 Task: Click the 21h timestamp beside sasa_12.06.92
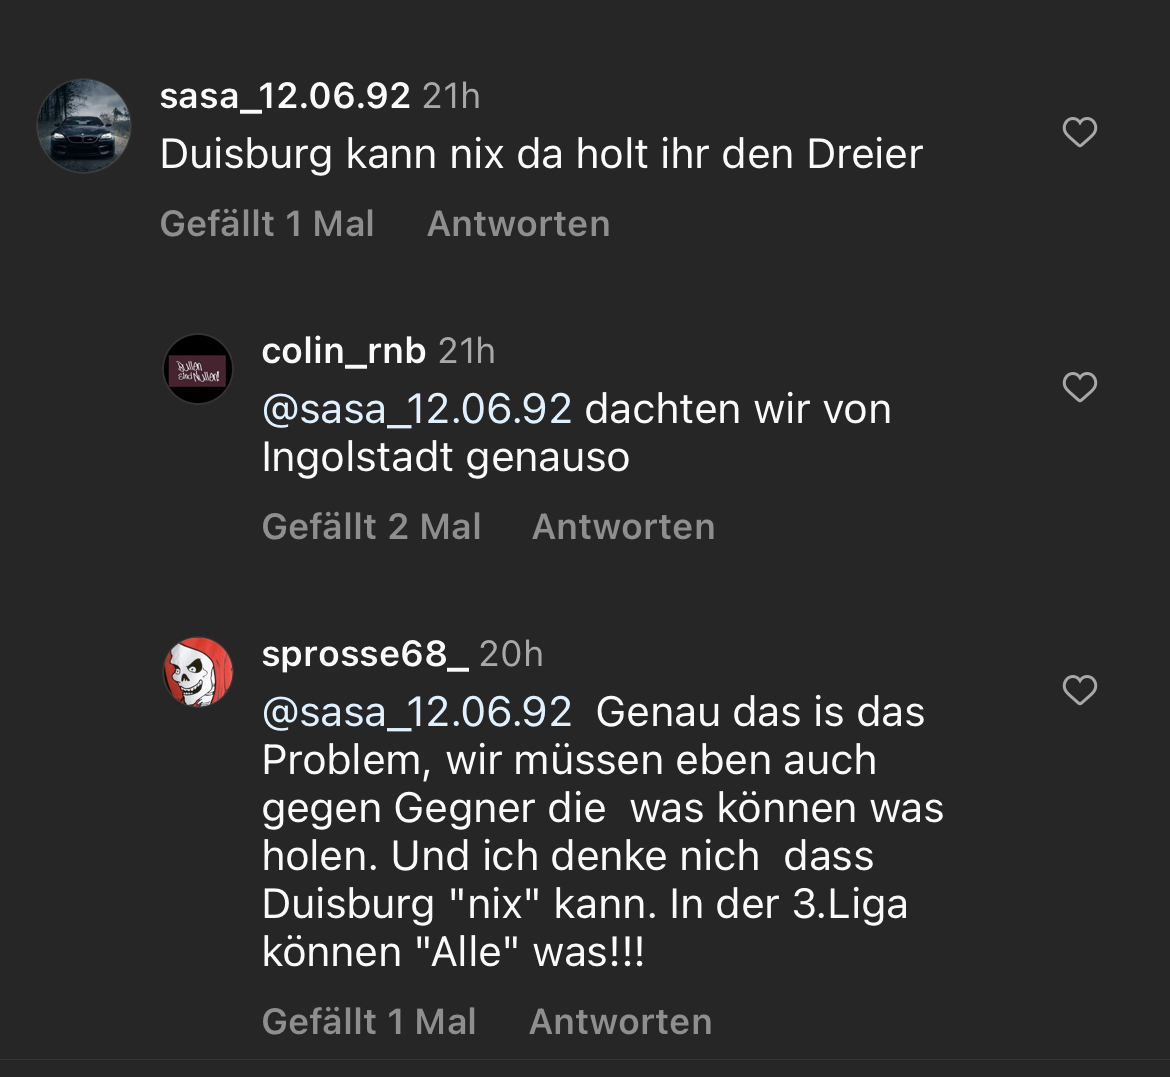pyautogui.click(x=451, y=96)
